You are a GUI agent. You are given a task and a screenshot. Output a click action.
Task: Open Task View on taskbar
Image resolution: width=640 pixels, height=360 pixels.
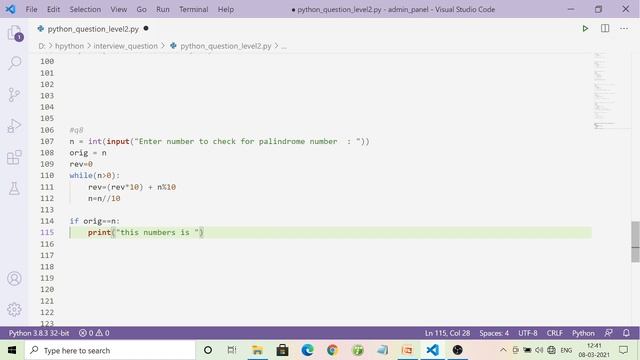click(232, 350)
